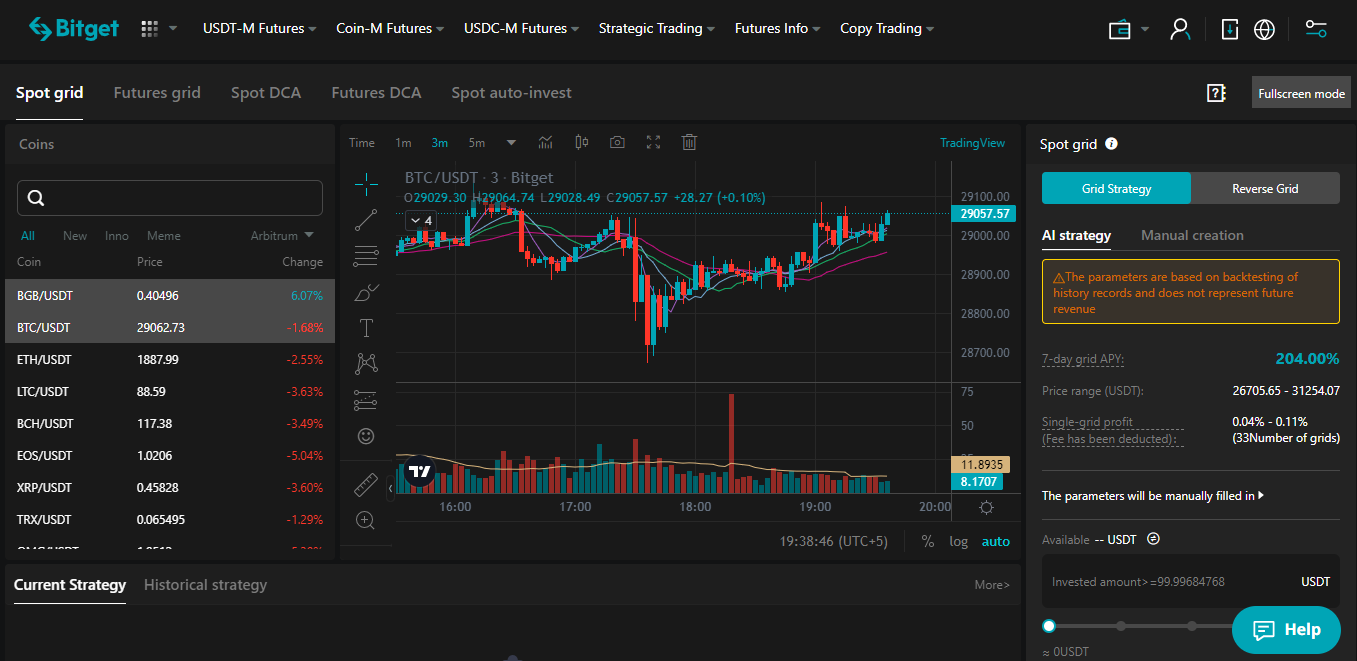Open the TradingView link
Viewport: 1357px width, 661px height.
click(x=972, y=143)
